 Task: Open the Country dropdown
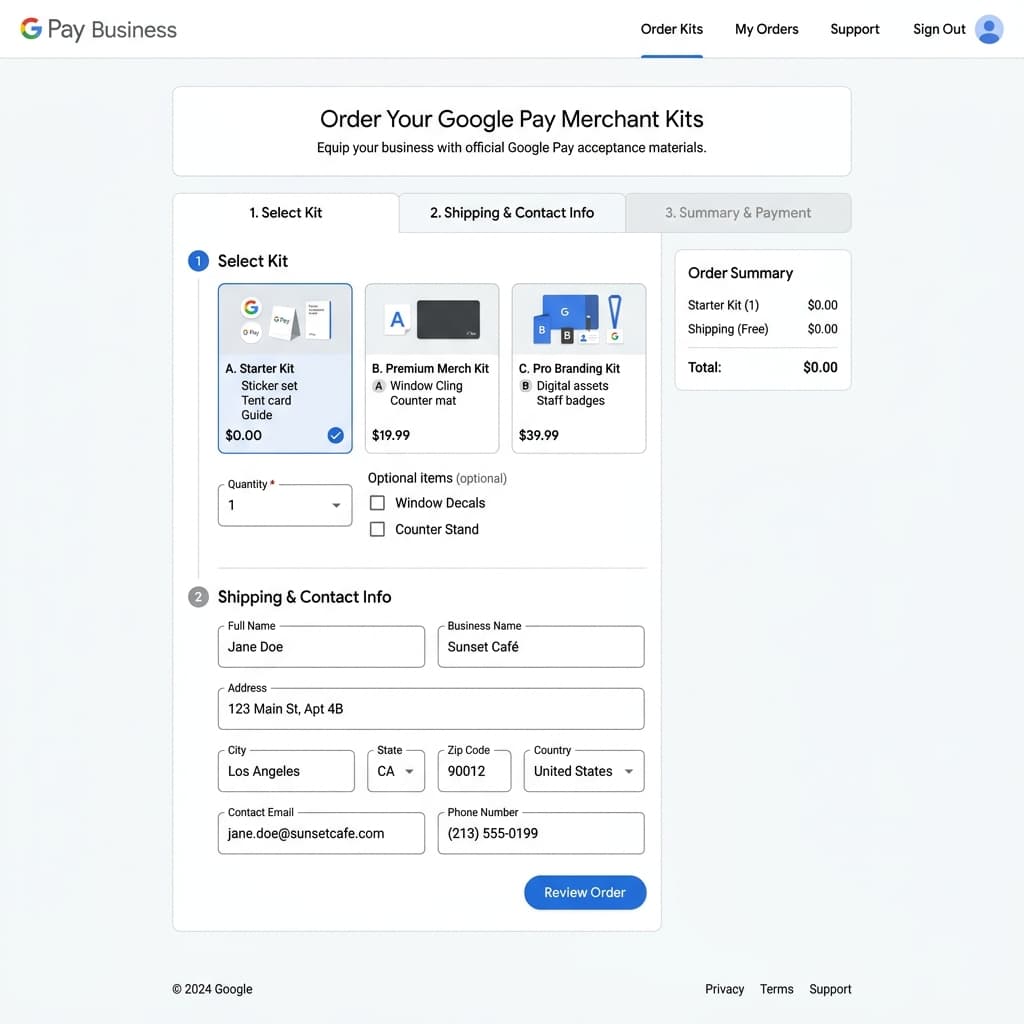(584, 771)
